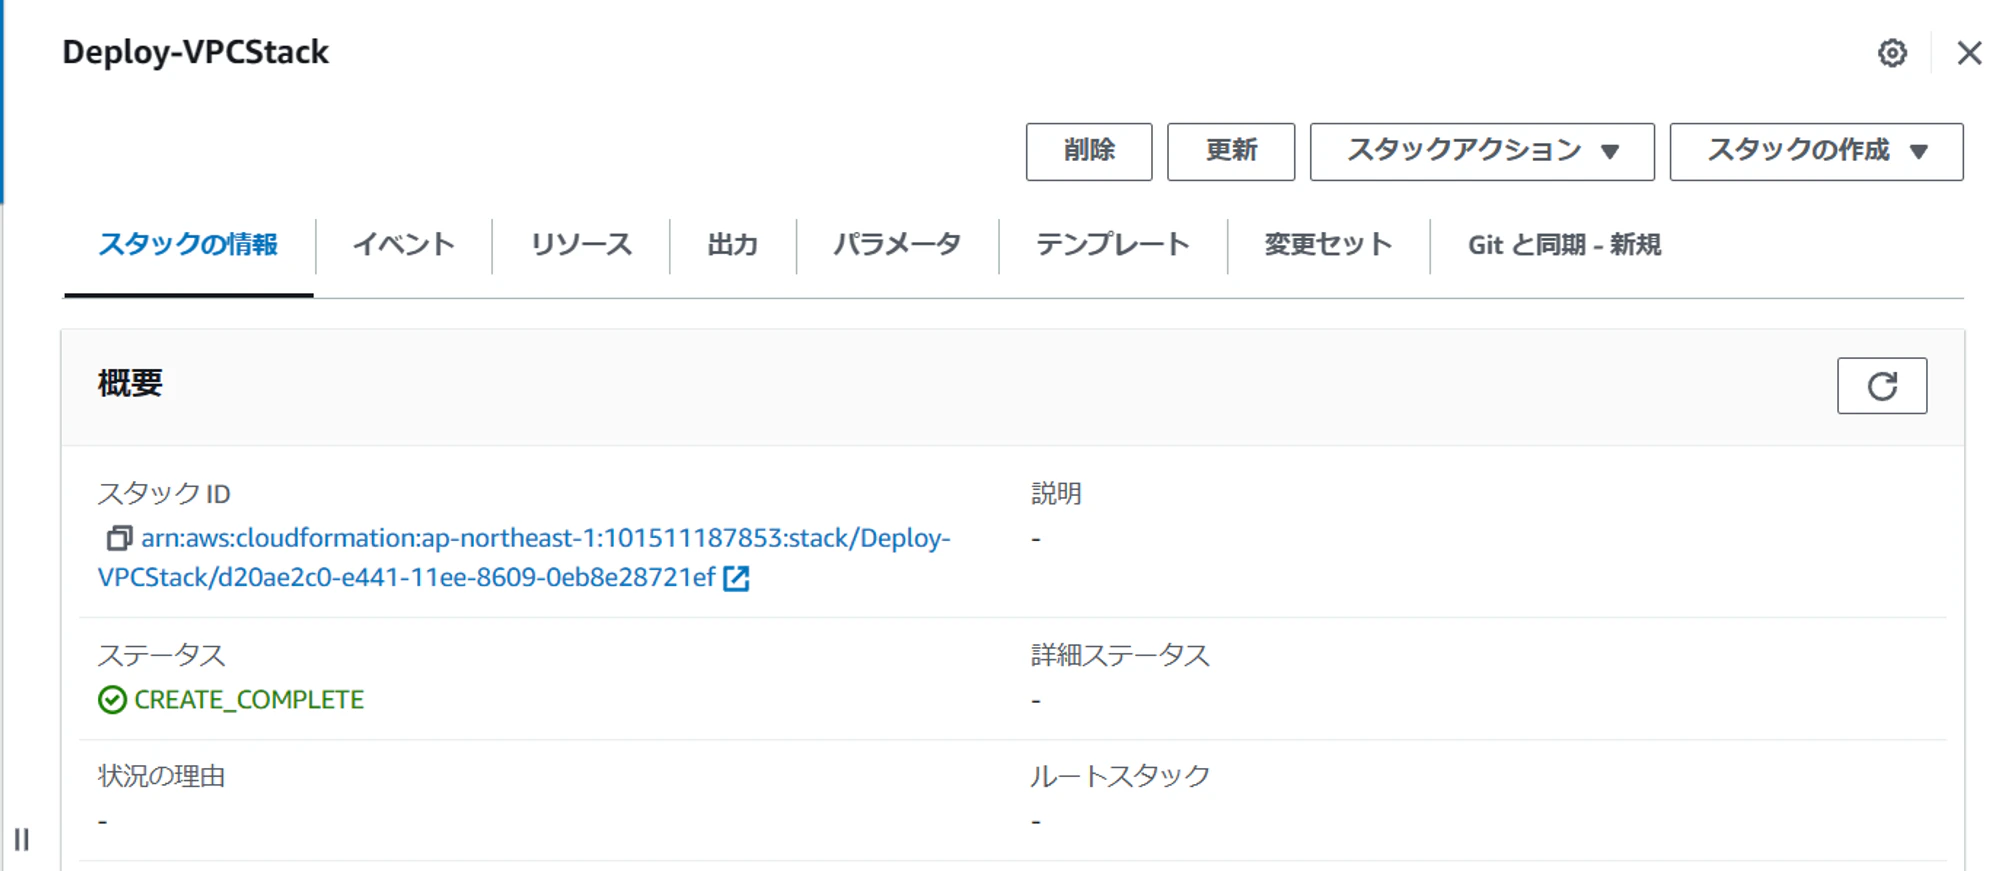This screenshot has width=2000, height=871.
Task: Open the 出力 tab
Action: (732, 245)
